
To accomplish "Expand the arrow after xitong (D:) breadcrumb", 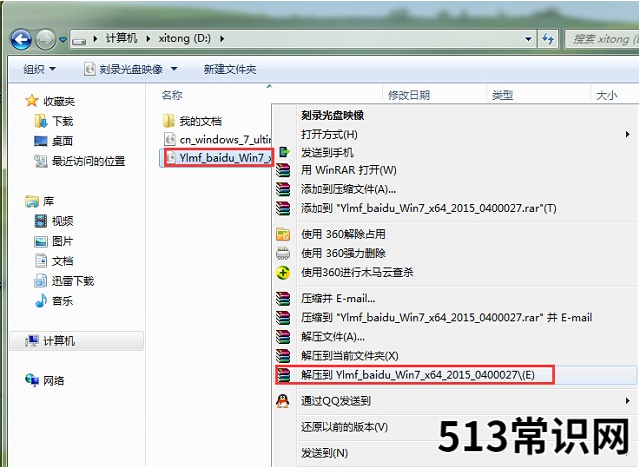I will 222,39.
